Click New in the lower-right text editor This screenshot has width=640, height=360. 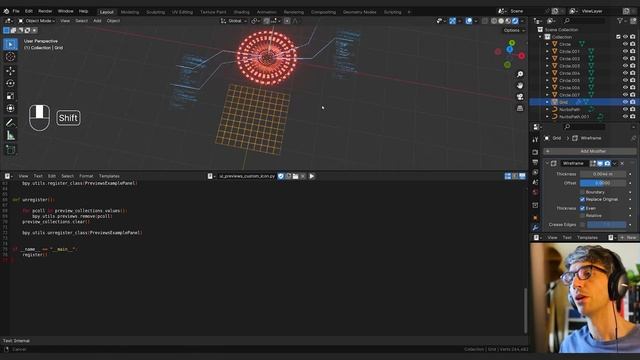(628, 238)
